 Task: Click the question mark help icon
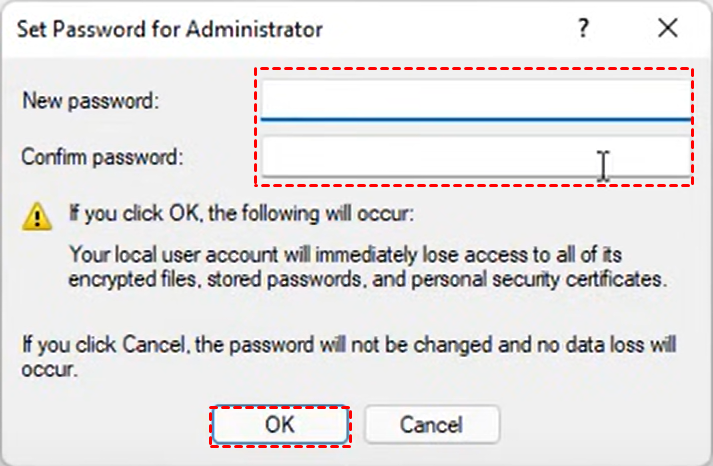point(583,28)
